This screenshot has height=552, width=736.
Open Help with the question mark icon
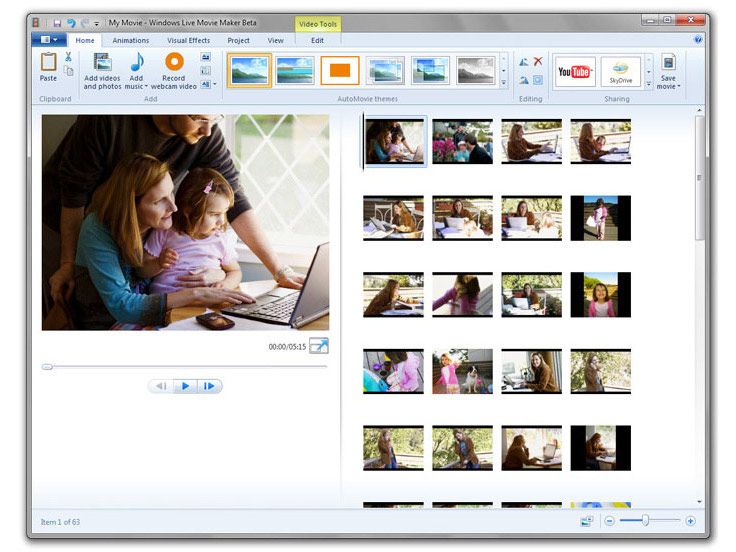click(698, 40)
